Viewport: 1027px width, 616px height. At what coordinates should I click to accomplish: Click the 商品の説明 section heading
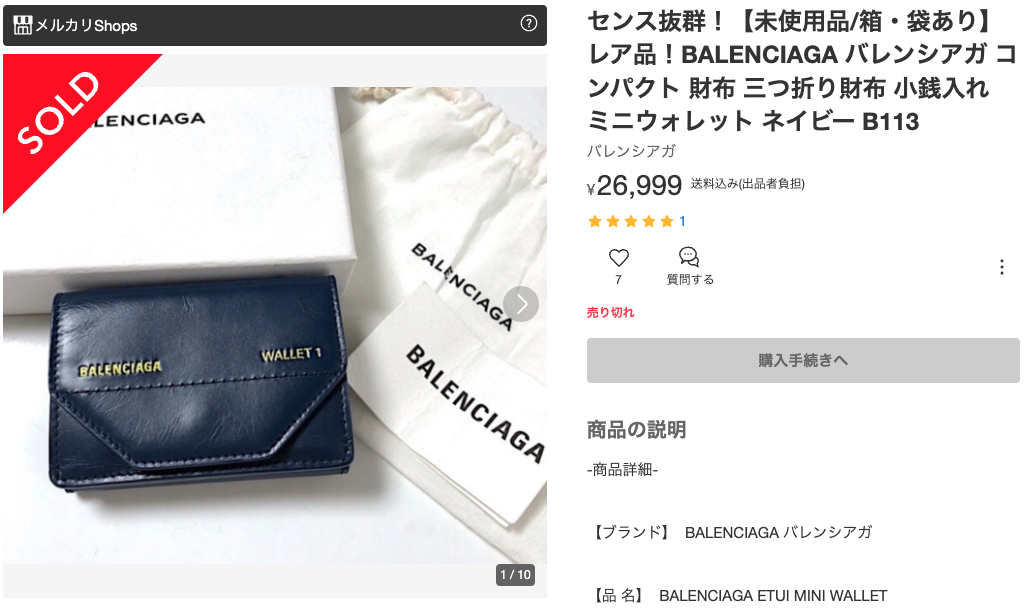(x=636, y=430)
